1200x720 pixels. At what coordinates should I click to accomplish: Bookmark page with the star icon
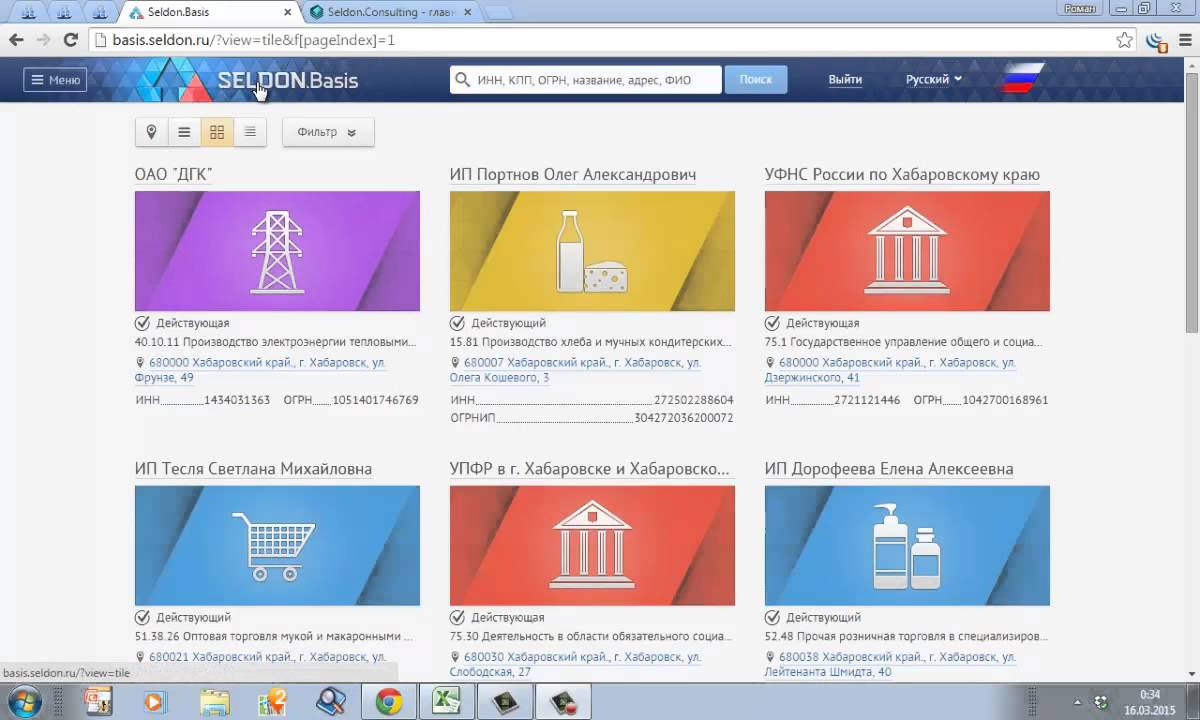1125,40
